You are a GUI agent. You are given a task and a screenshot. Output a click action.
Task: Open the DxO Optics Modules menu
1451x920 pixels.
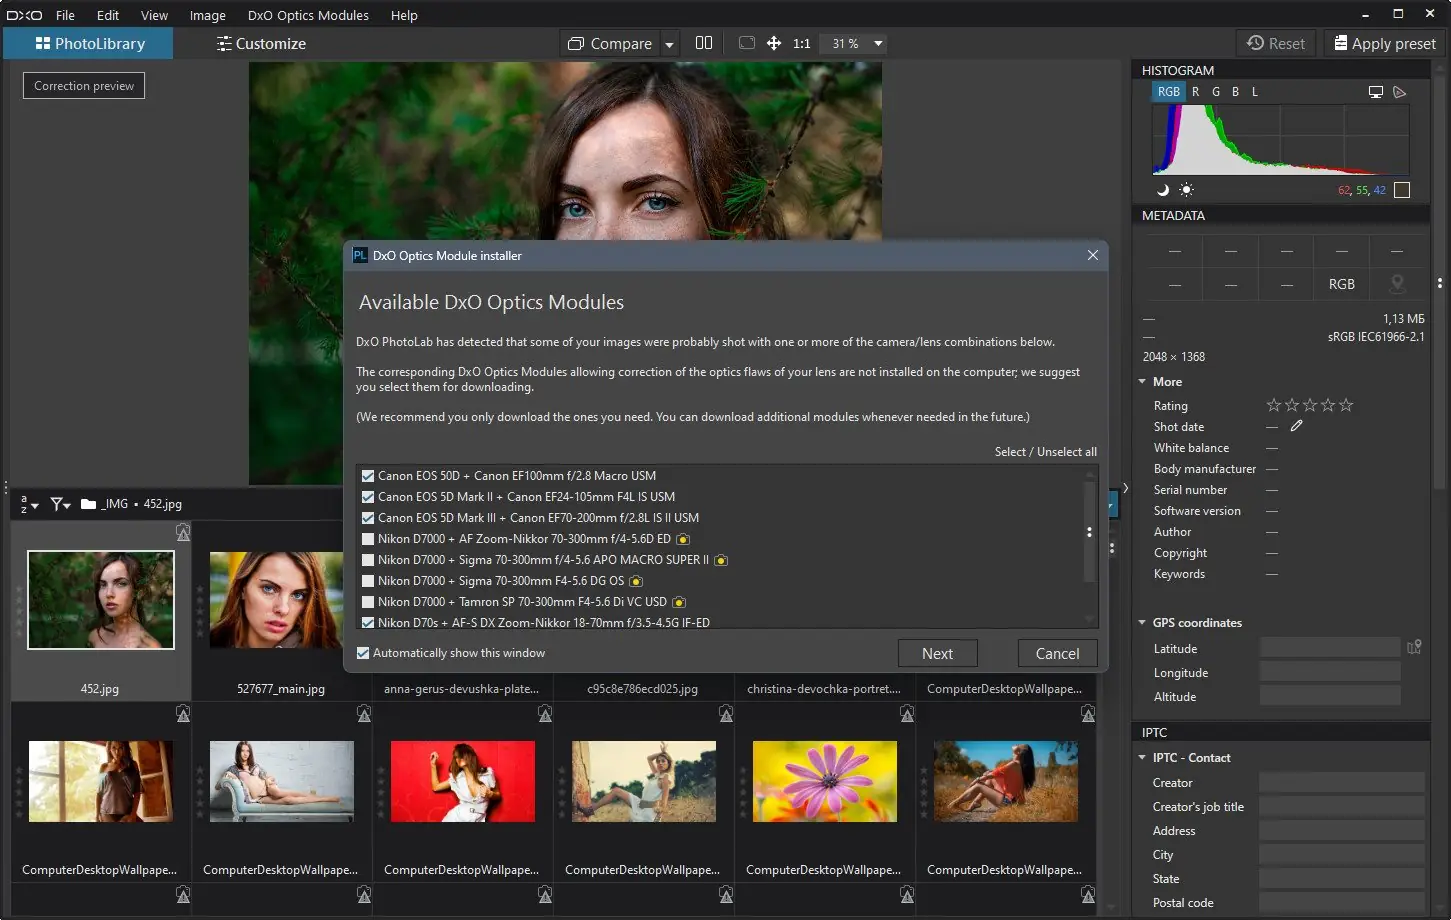(x=308, y=15)
